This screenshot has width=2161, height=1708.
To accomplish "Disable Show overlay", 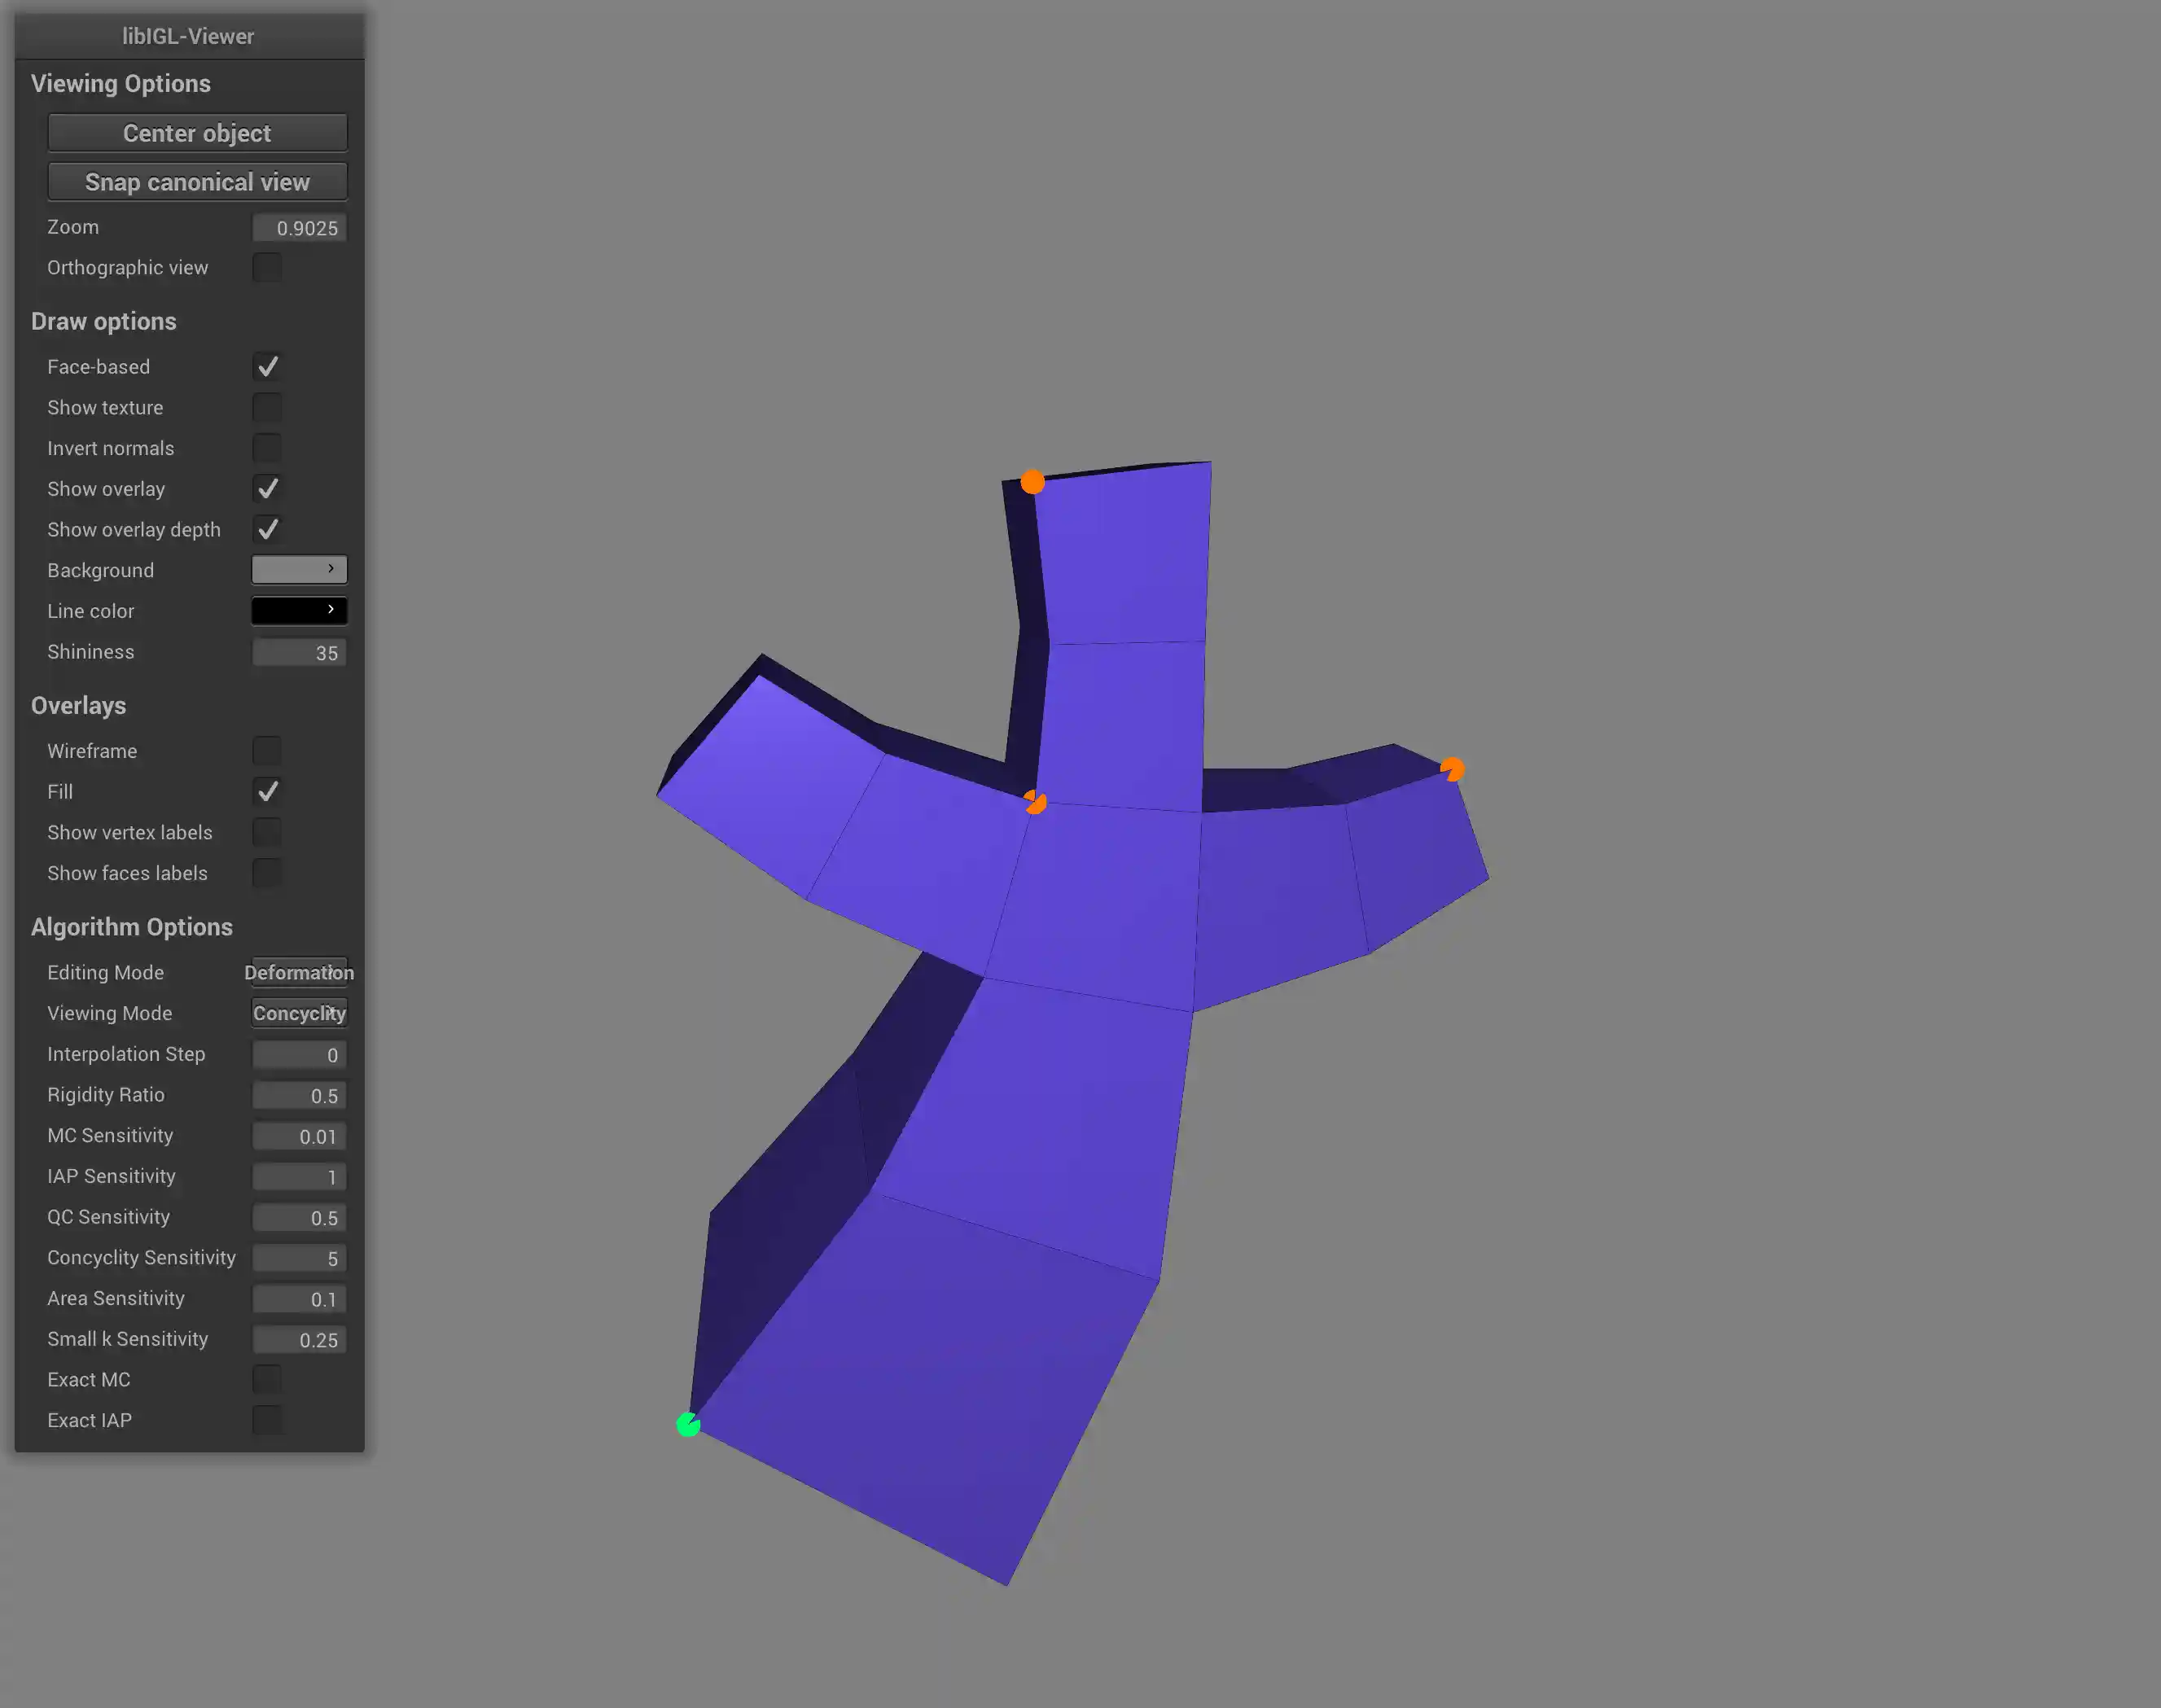I will coord(266,488).
